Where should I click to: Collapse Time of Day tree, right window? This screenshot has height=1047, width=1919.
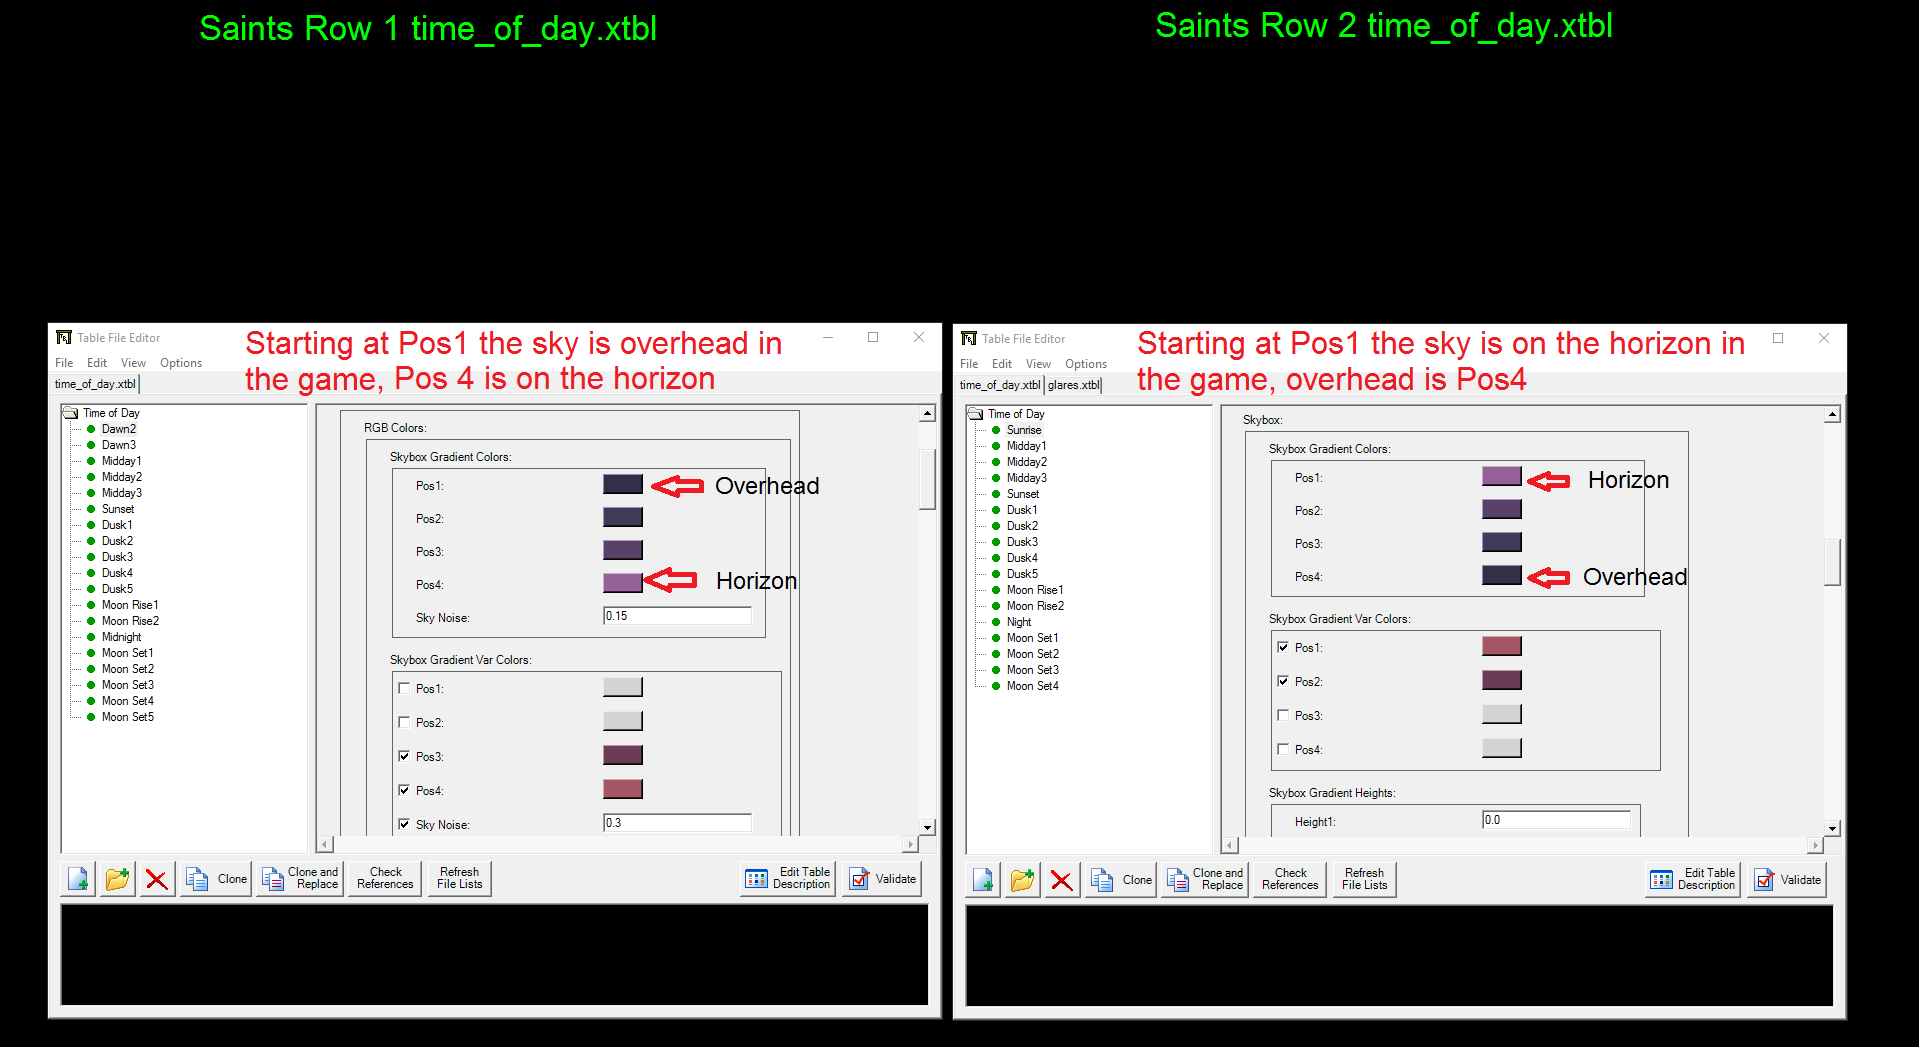[x=975, y=414]
